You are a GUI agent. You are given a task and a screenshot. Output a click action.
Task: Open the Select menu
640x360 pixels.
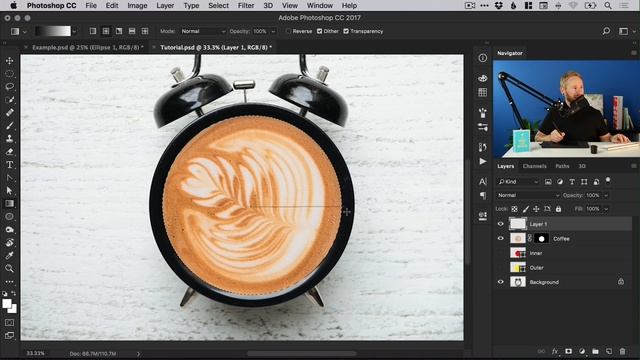pos(218,6)
